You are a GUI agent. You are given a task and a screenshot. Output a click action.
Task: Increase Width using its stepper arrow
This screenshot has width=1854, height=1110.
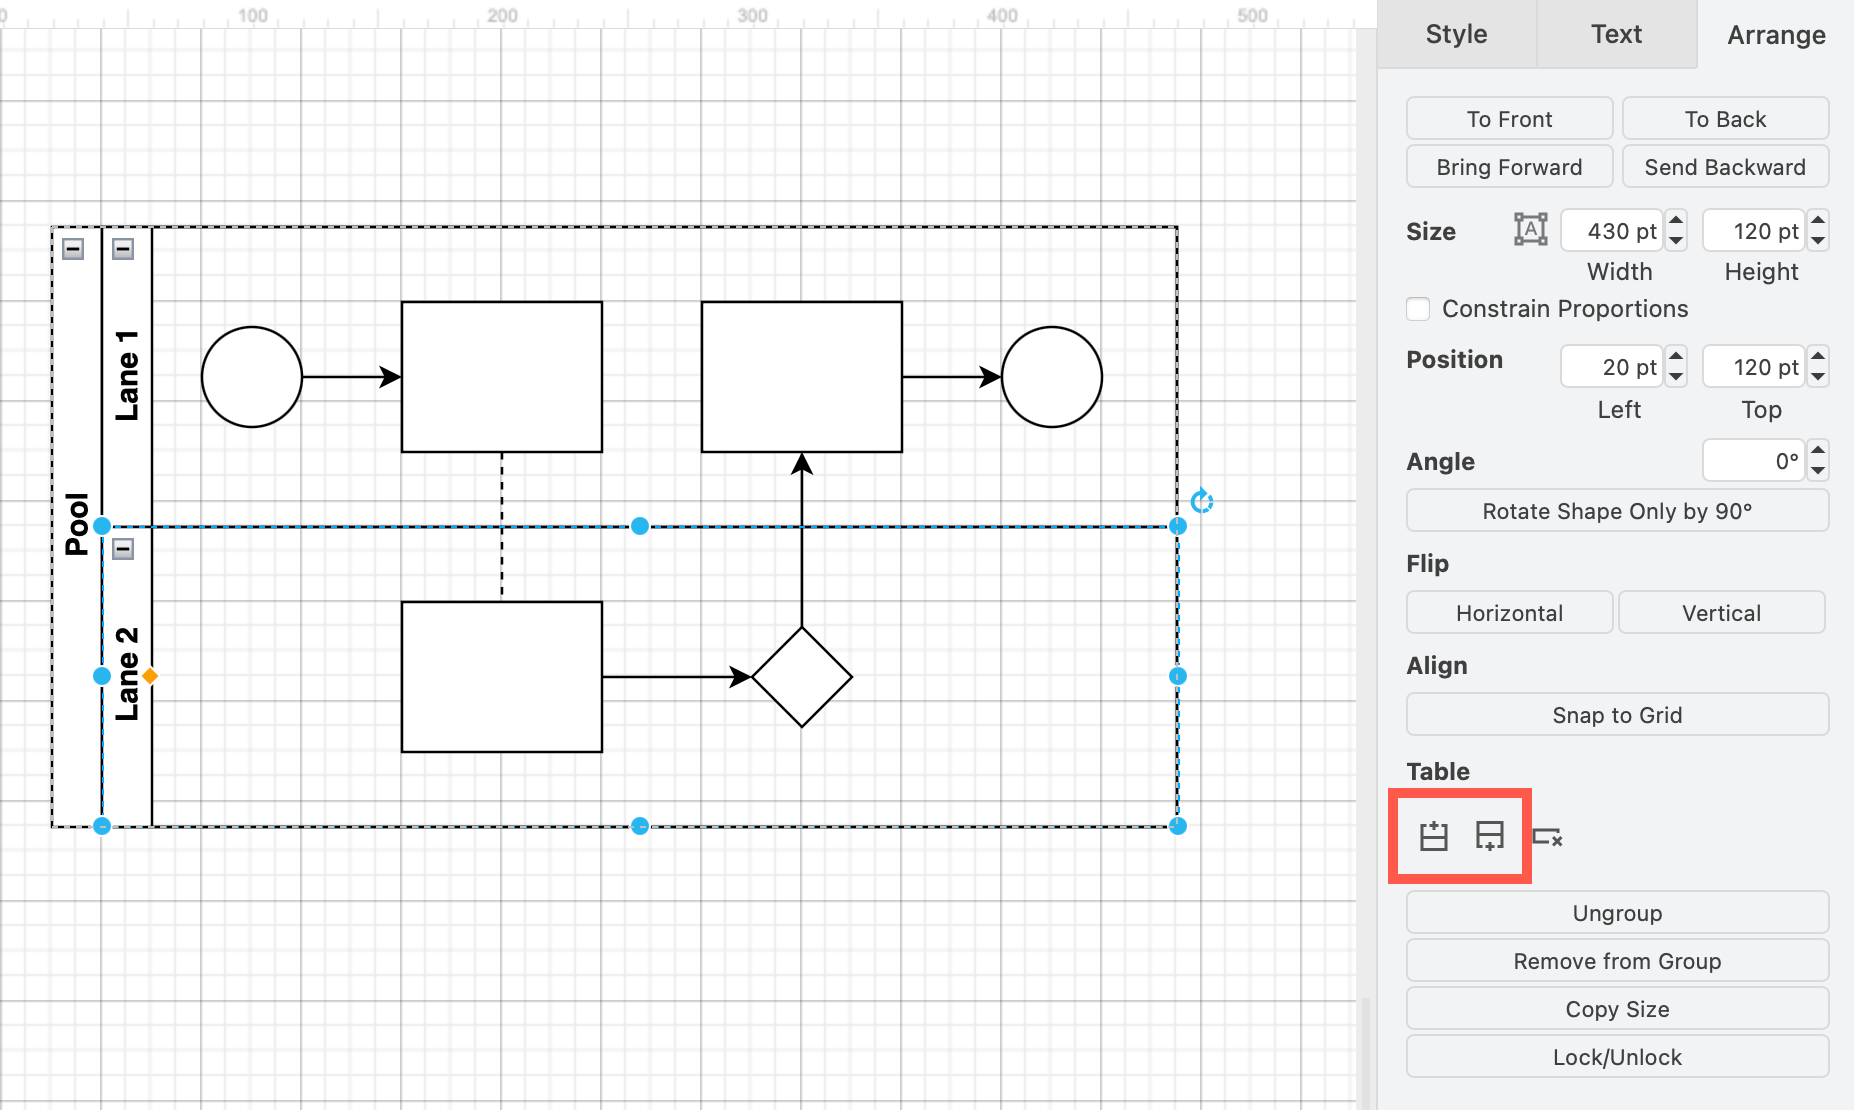1674,223
